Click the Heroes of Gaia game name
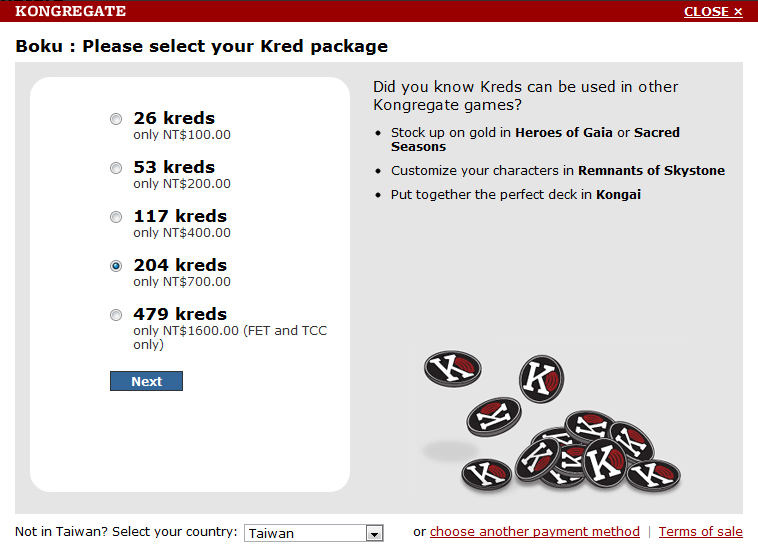 click(x=564, y=133)
